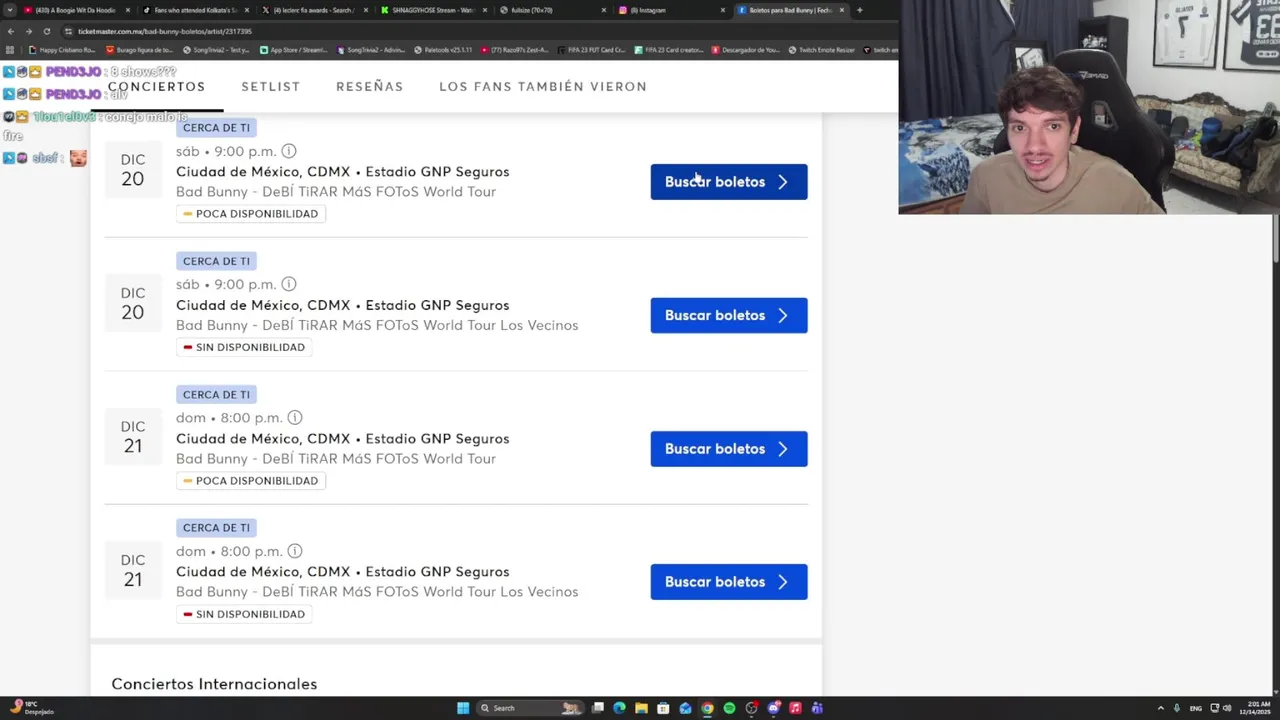
Task: Click the taskbar Search box
Action: (530, 708)
